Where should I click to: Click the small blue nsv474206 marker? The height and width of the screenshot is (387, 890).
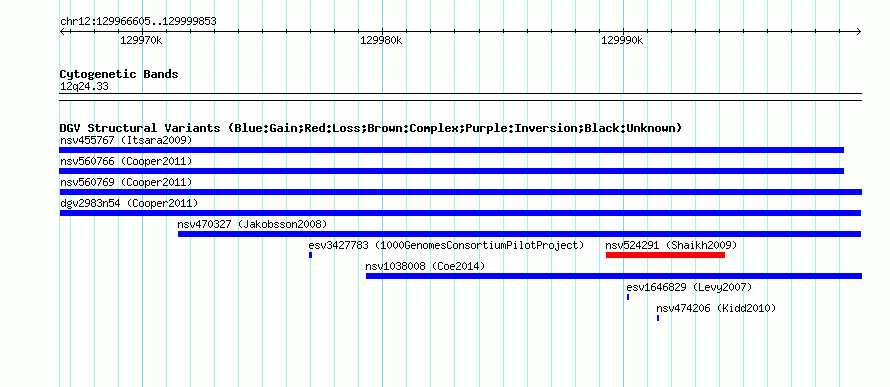(658, 318)
